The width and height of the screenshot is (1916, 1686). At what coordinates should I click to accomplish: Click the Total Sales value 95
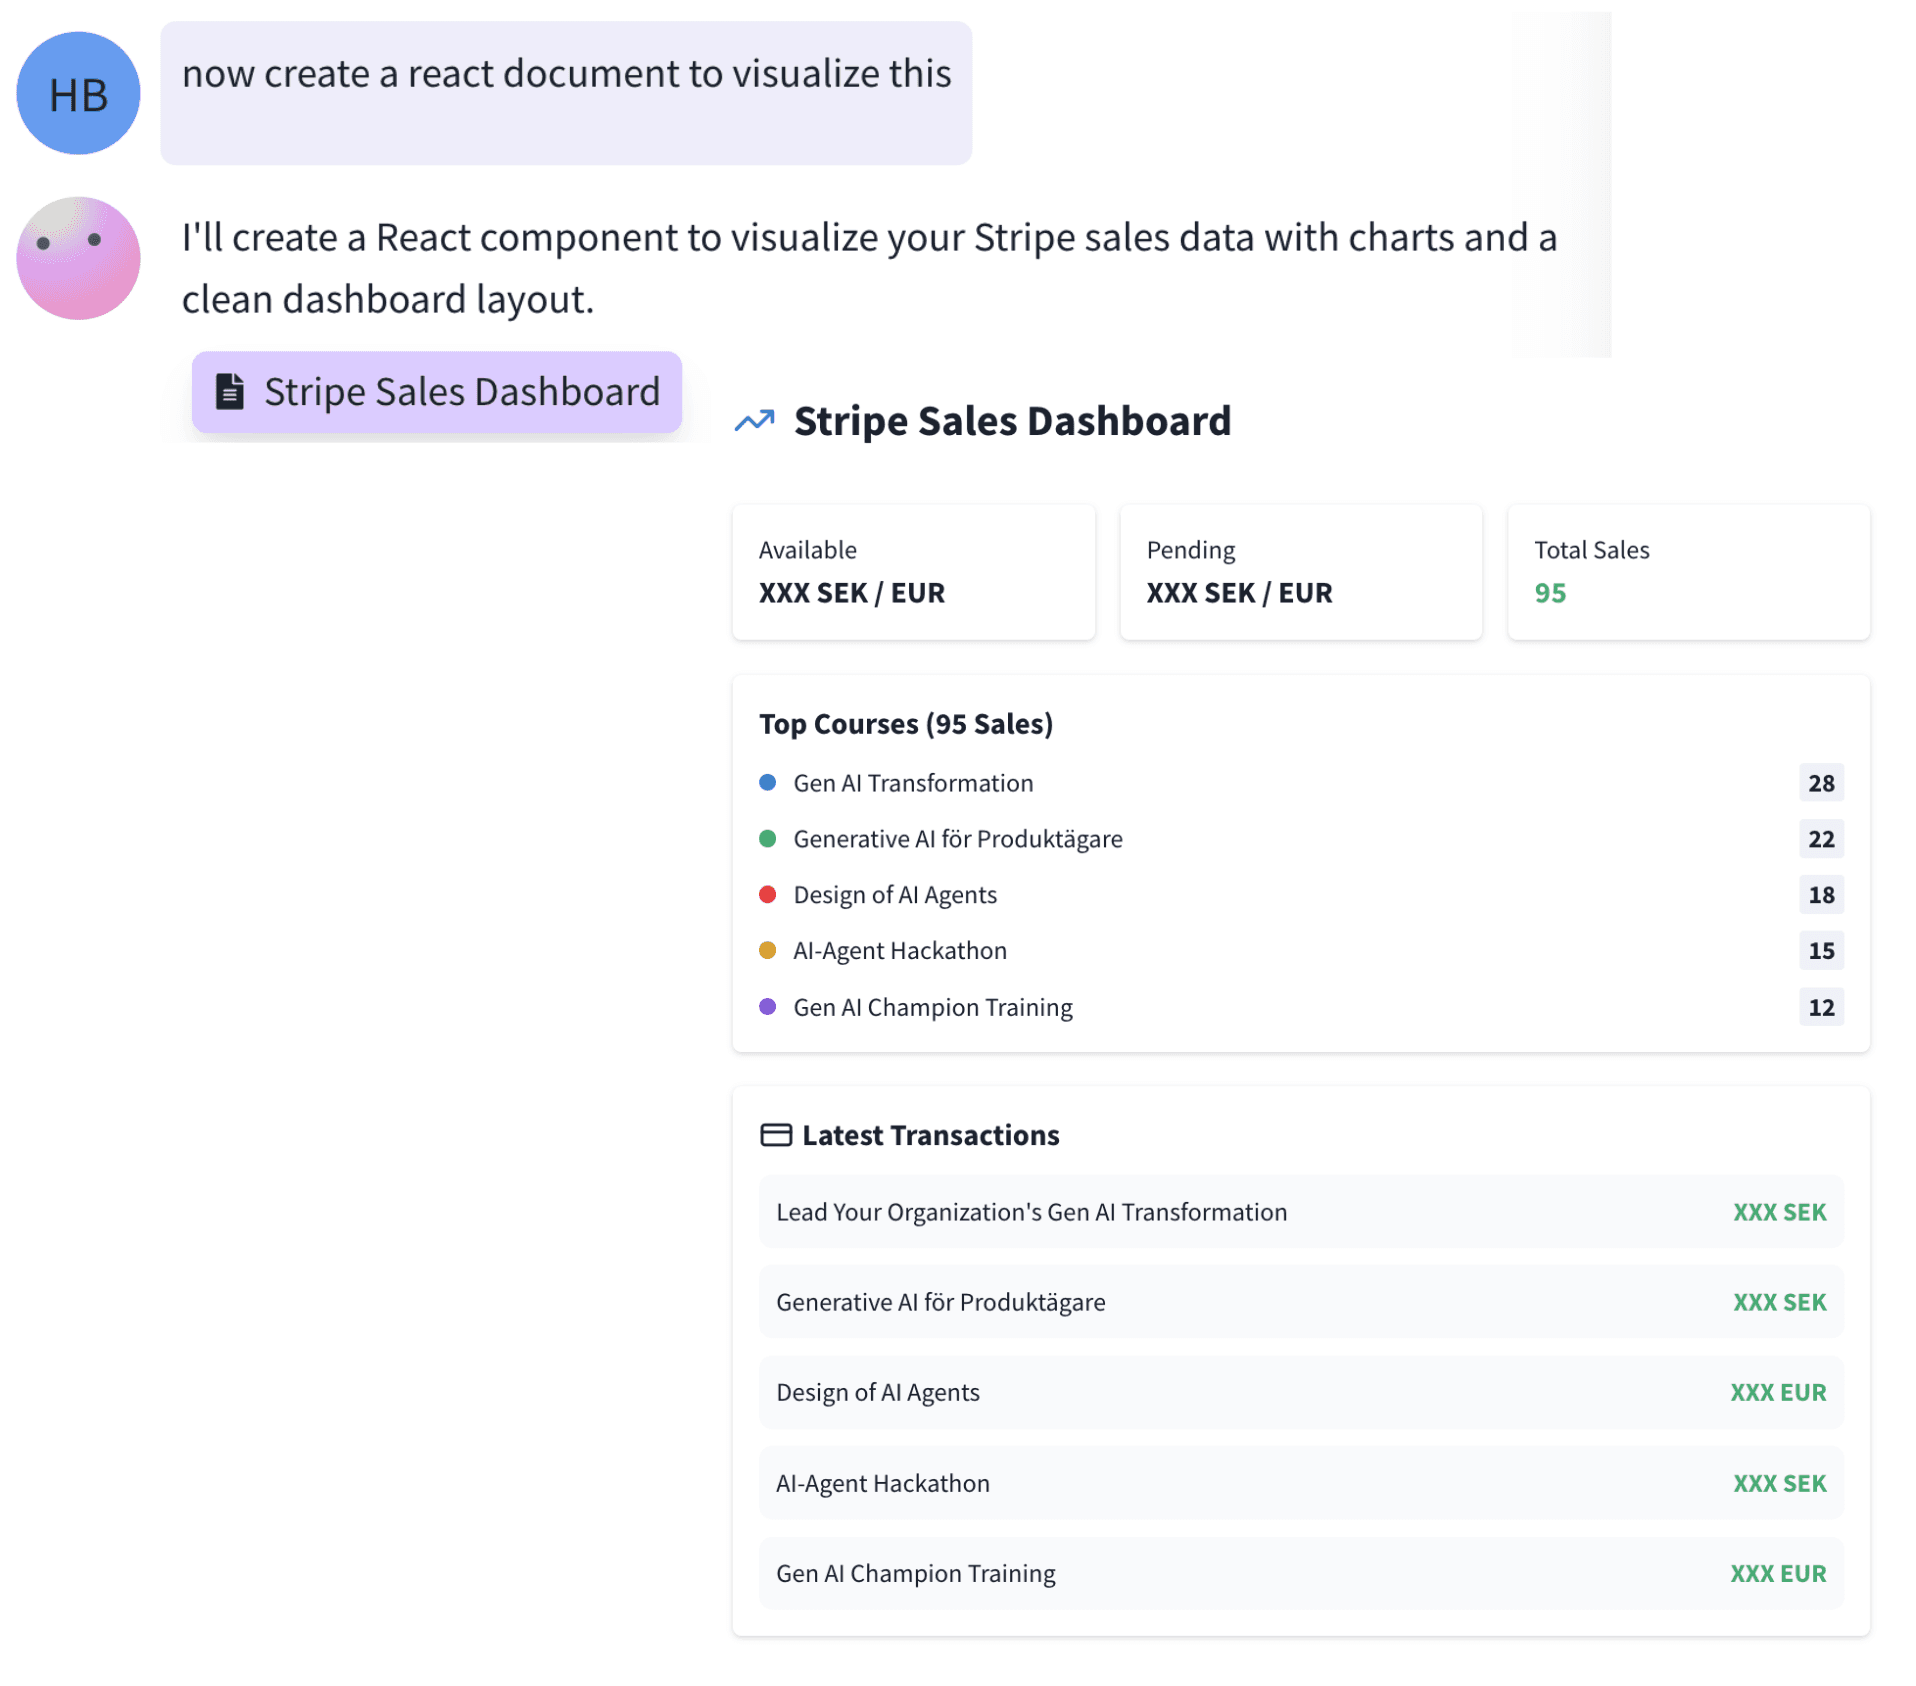click(x=1549, y=593)
